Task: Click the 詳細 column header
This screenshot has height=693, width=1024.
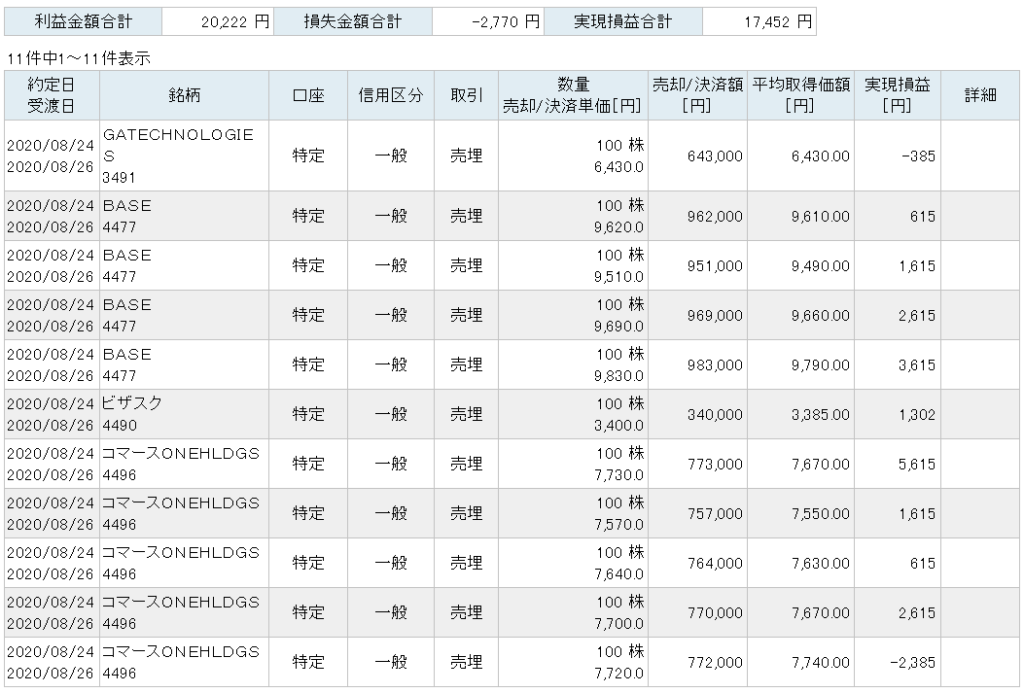Action: click(980, 95)
